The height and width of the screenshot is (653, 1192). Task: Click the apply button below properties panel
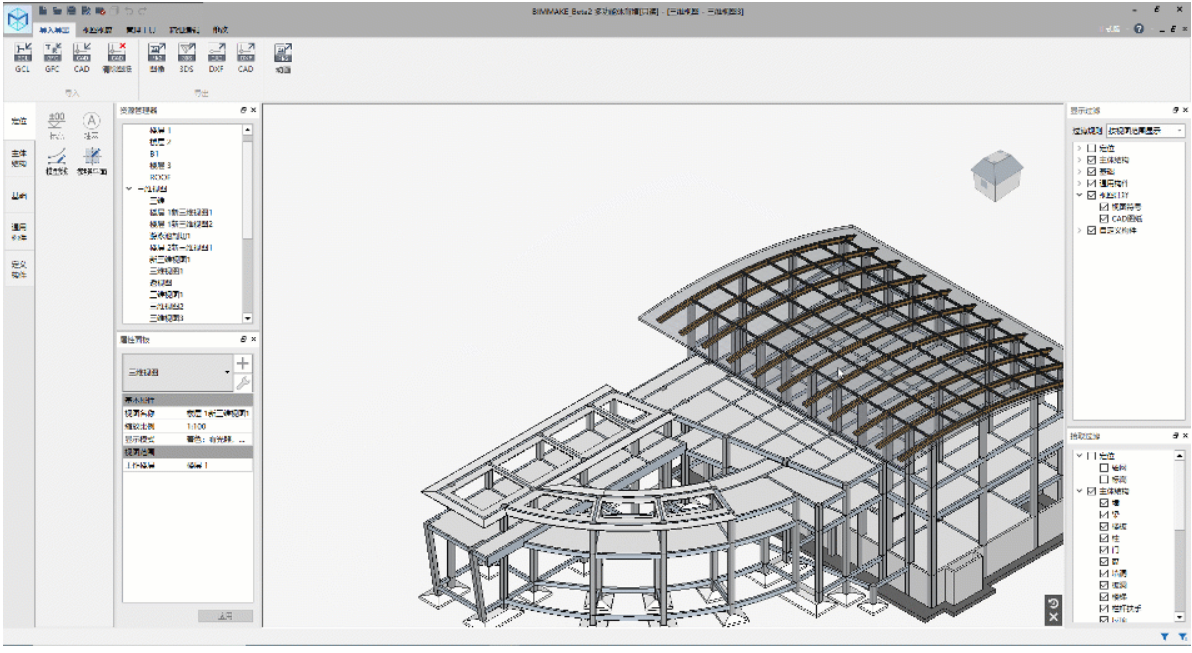tap(225, 616)
